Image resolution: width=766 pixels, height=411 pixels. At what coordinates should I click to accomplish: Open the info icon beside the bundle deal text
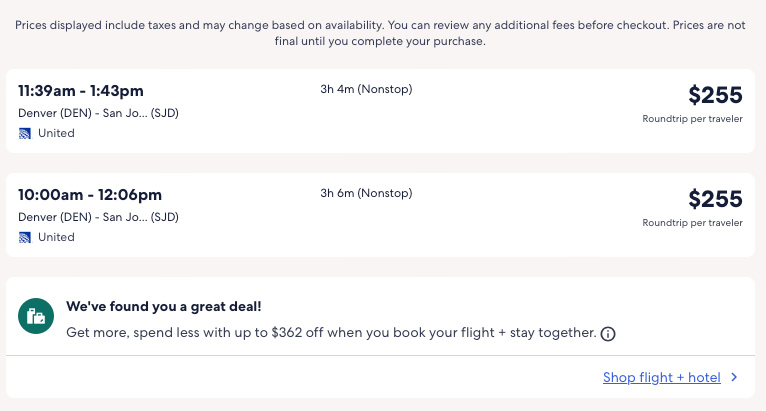tap(608, 333)
